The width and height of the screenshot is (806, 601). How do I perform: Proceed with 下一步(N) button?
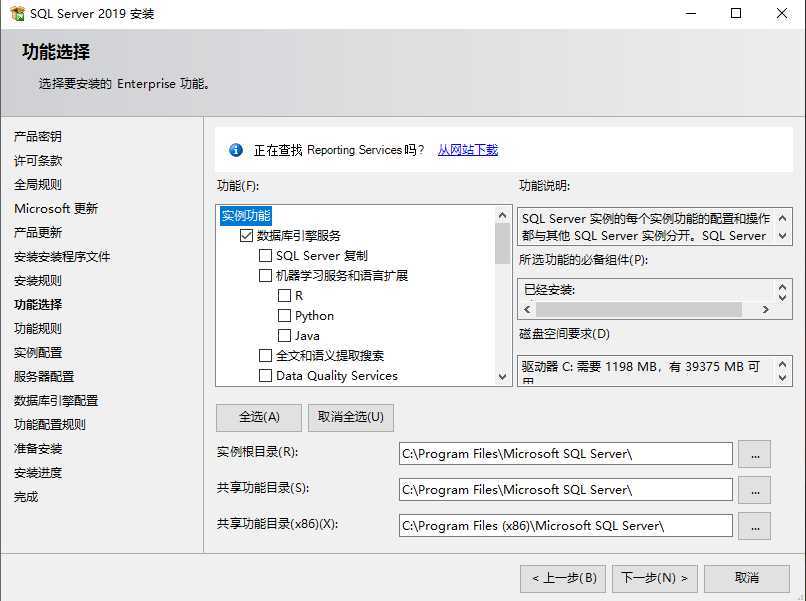654,578
